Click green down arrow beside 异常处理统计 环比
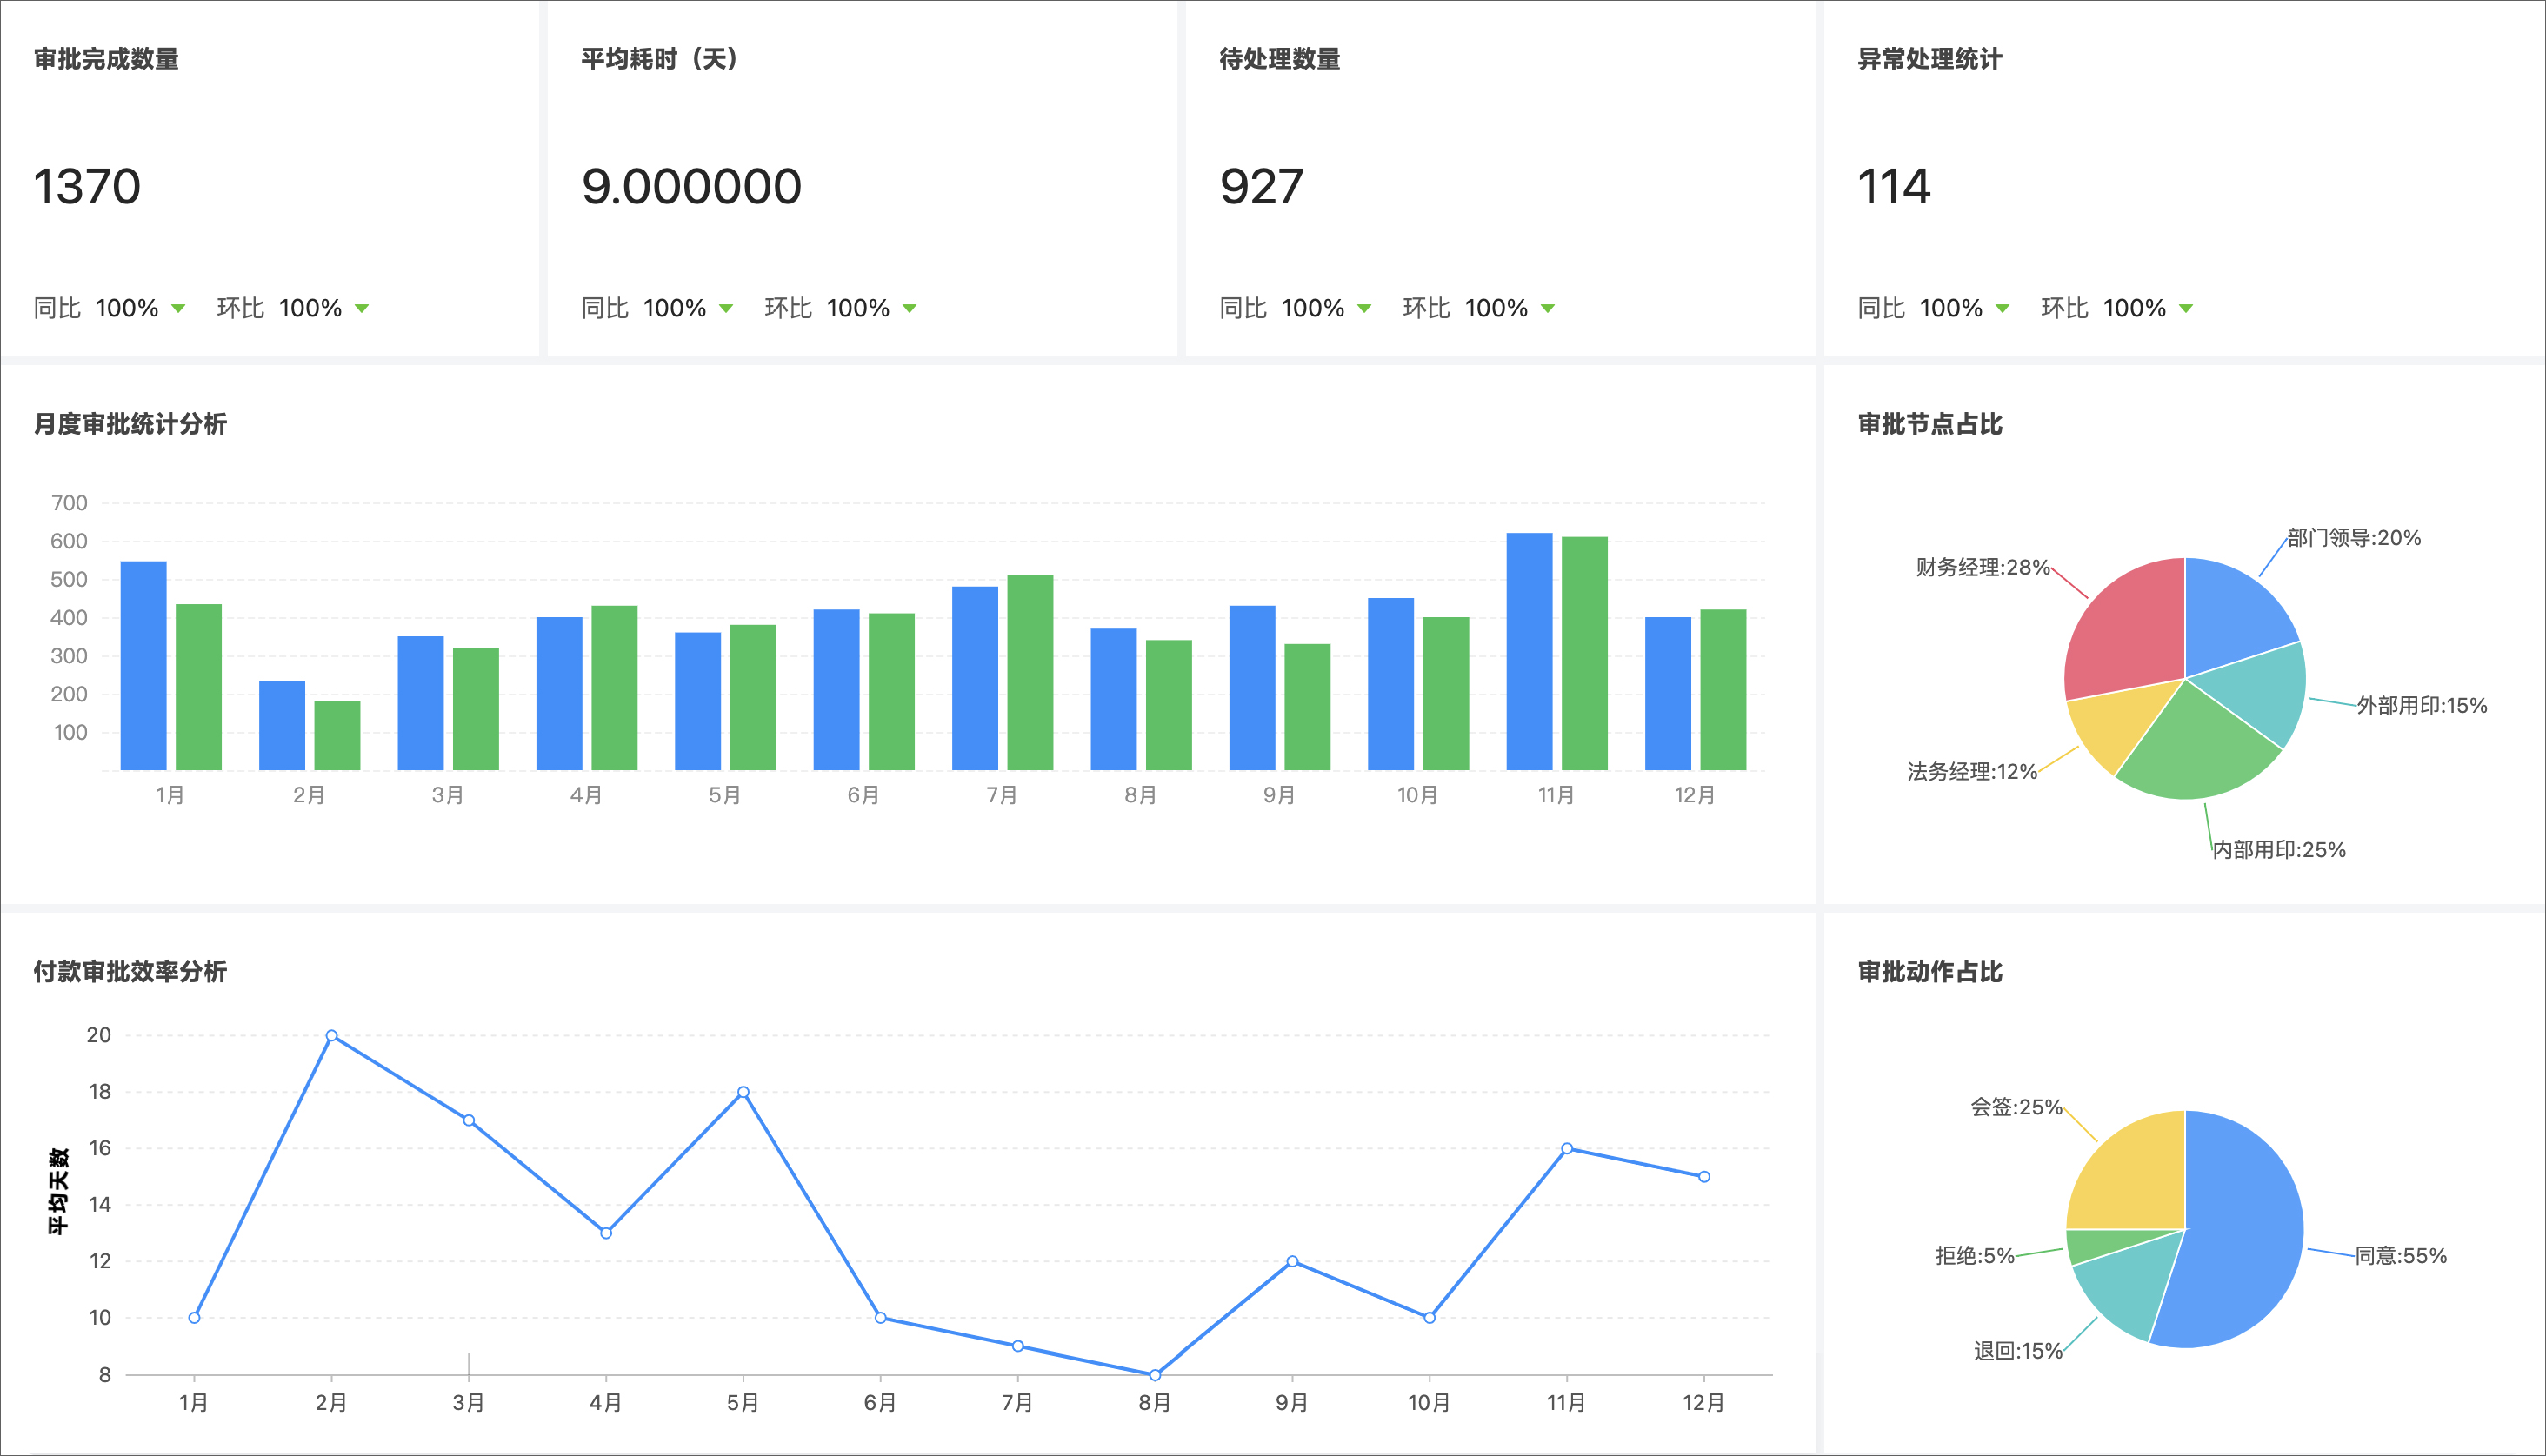This screenshot has width=2546, height=1456. coord(2186,308)
